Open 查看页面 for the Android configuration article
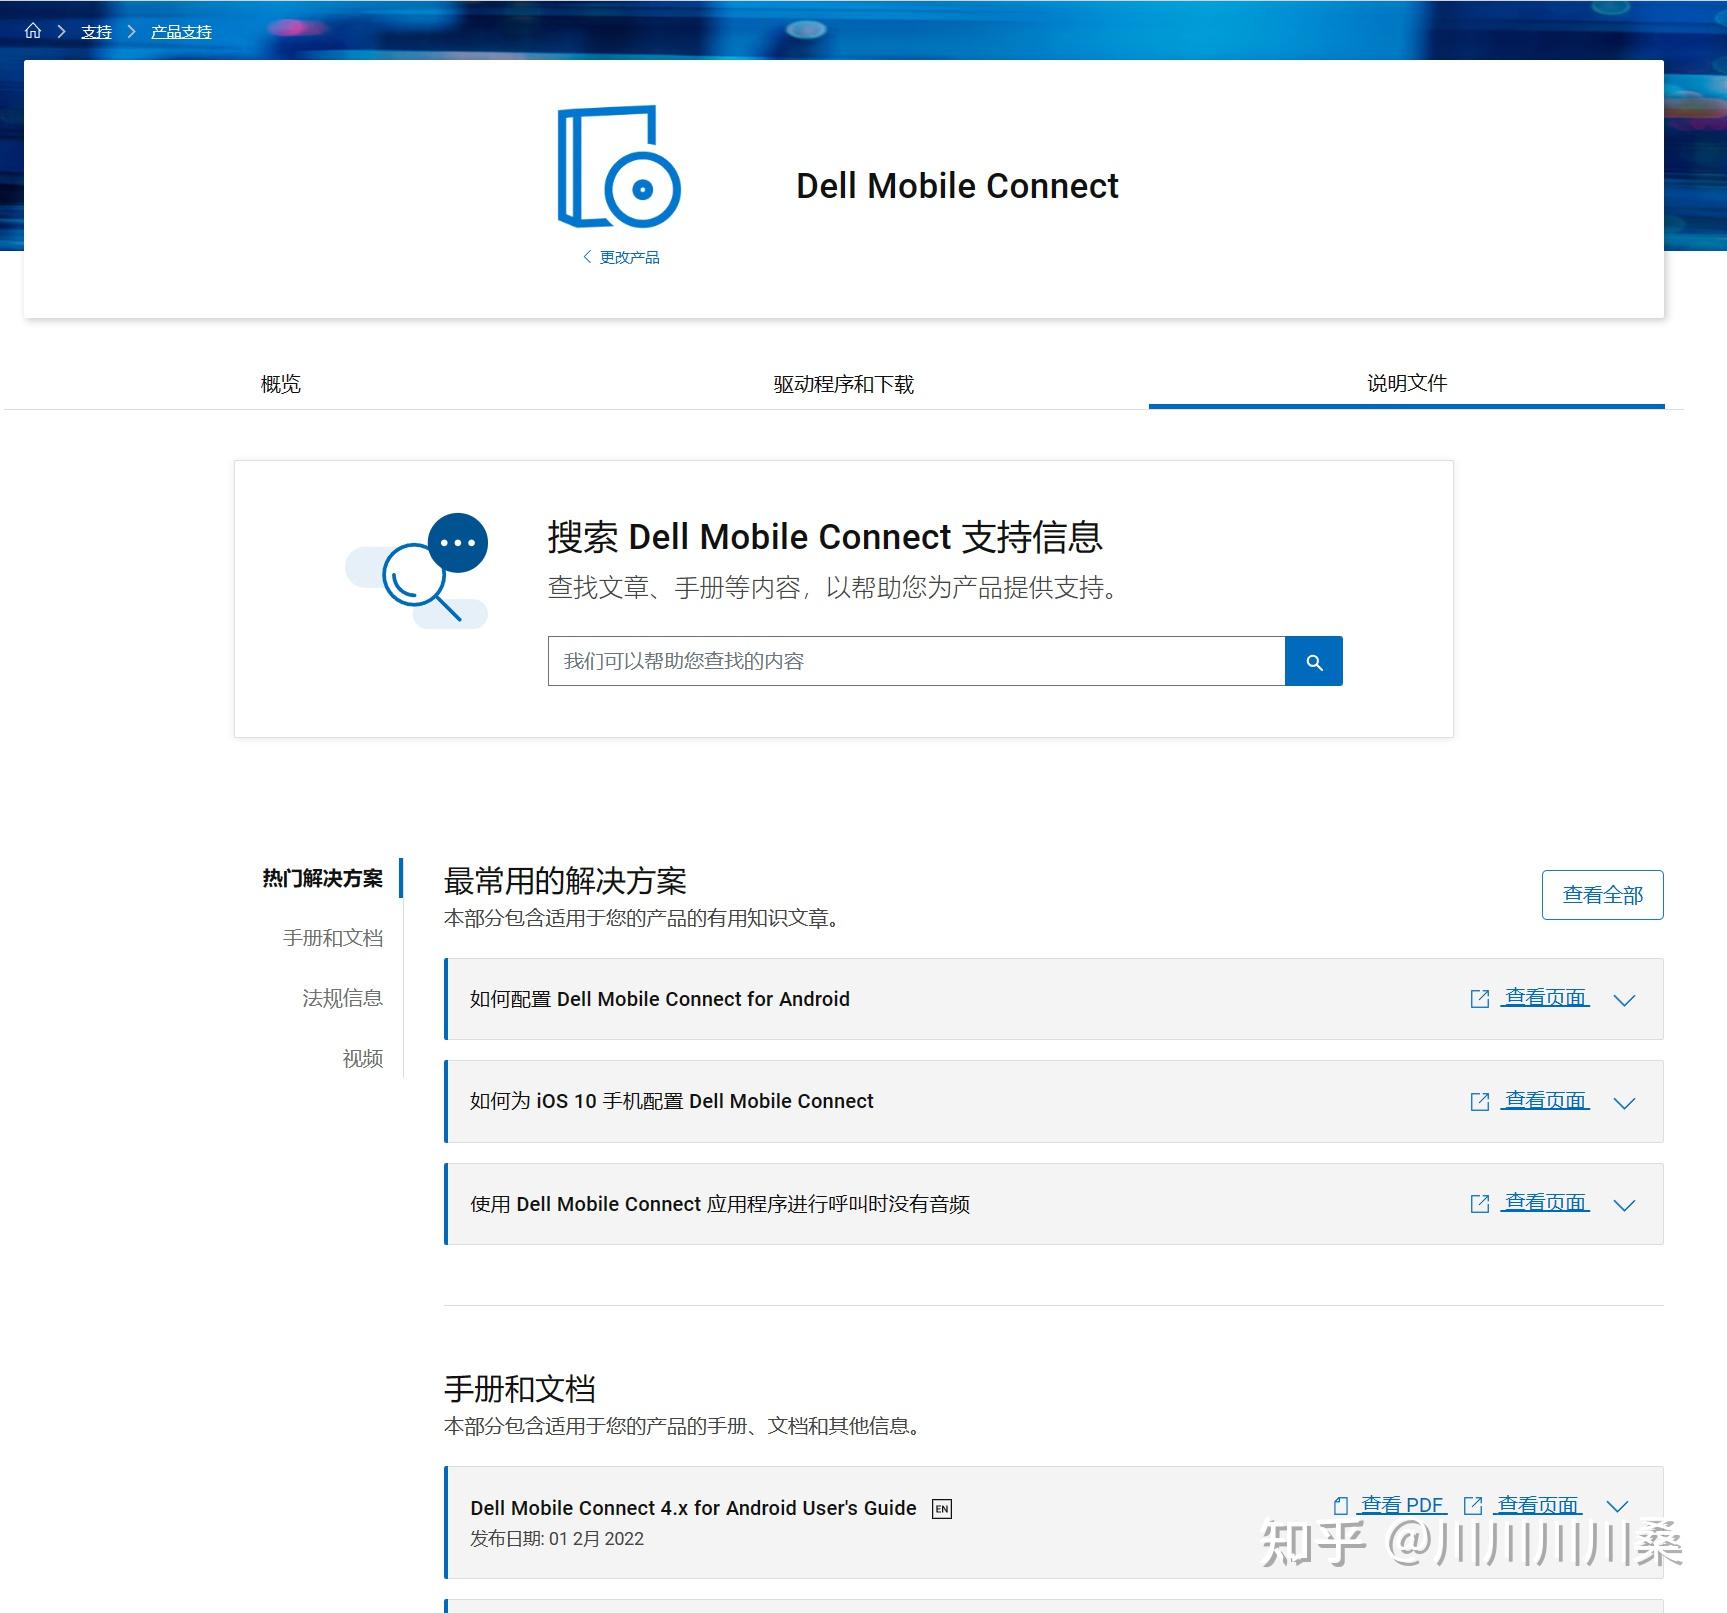Viewport: 1727px width, 1613px height. (x=1545, y=997)
